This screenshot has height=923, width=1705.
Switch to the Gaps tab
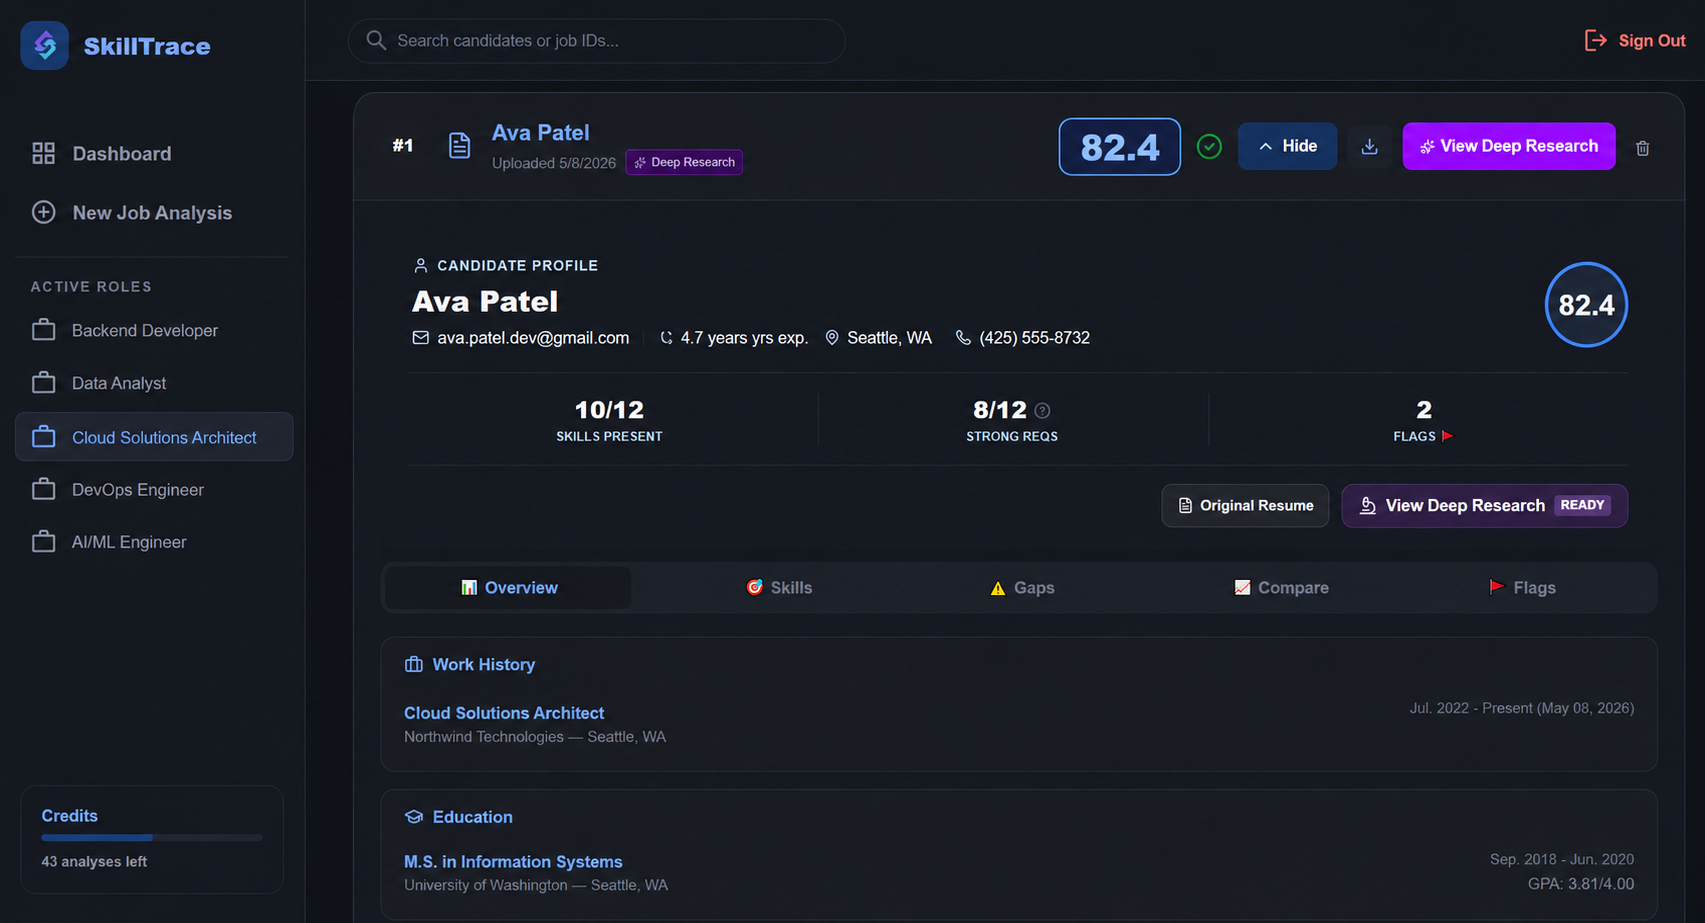[1022, 588]
